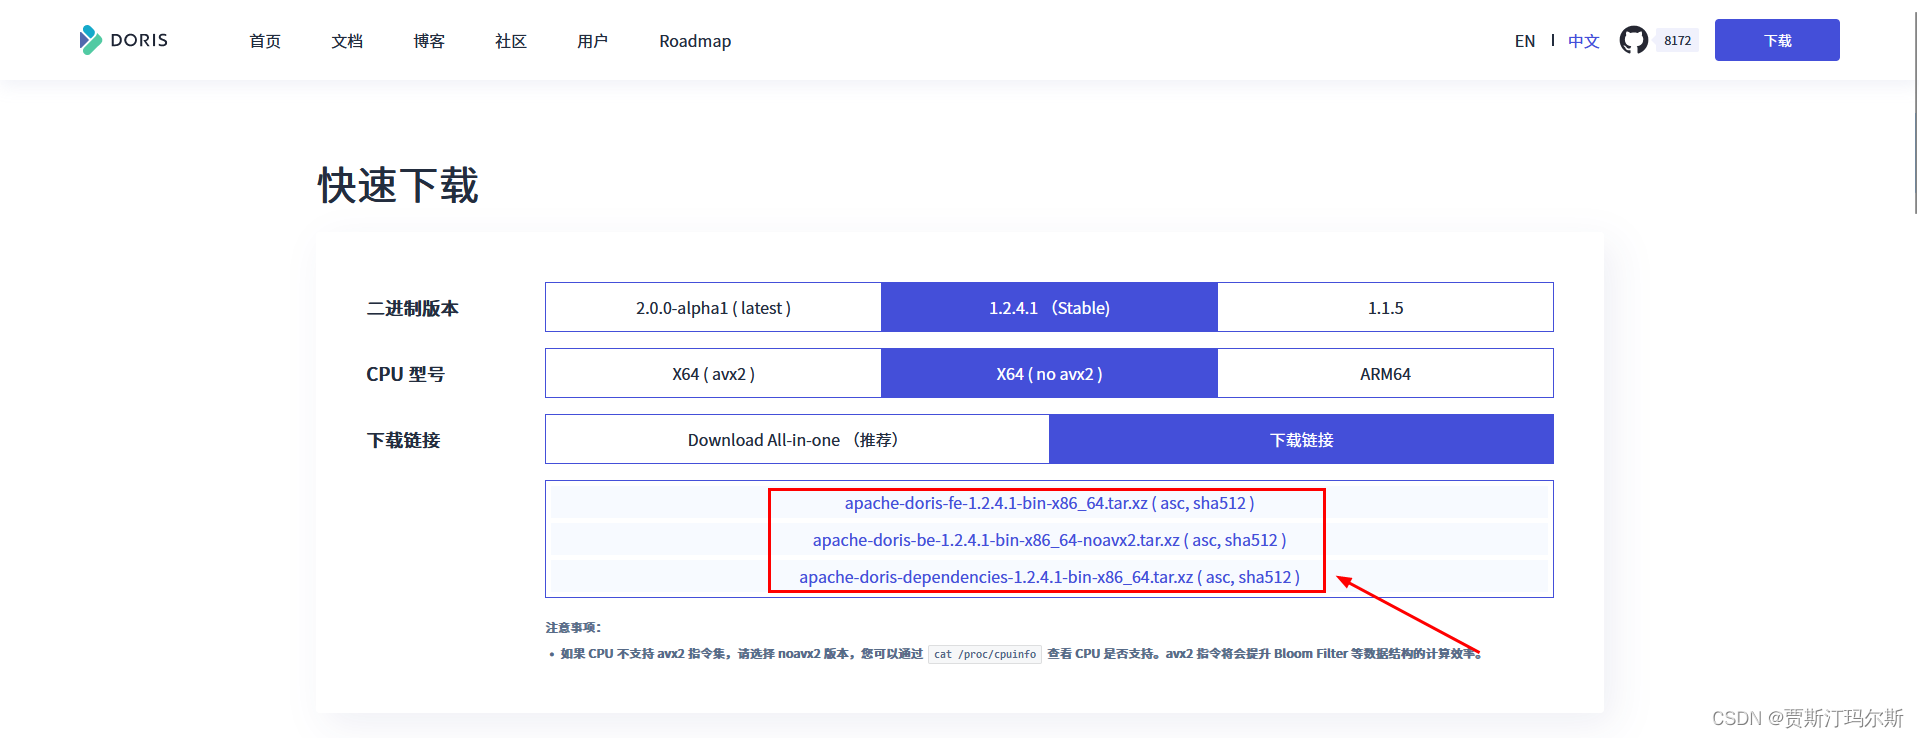Image resolution: width=1919 pixels, height=738 pixels.
Task: Select the 下载链接 option button
Action: click(1301, 439)
